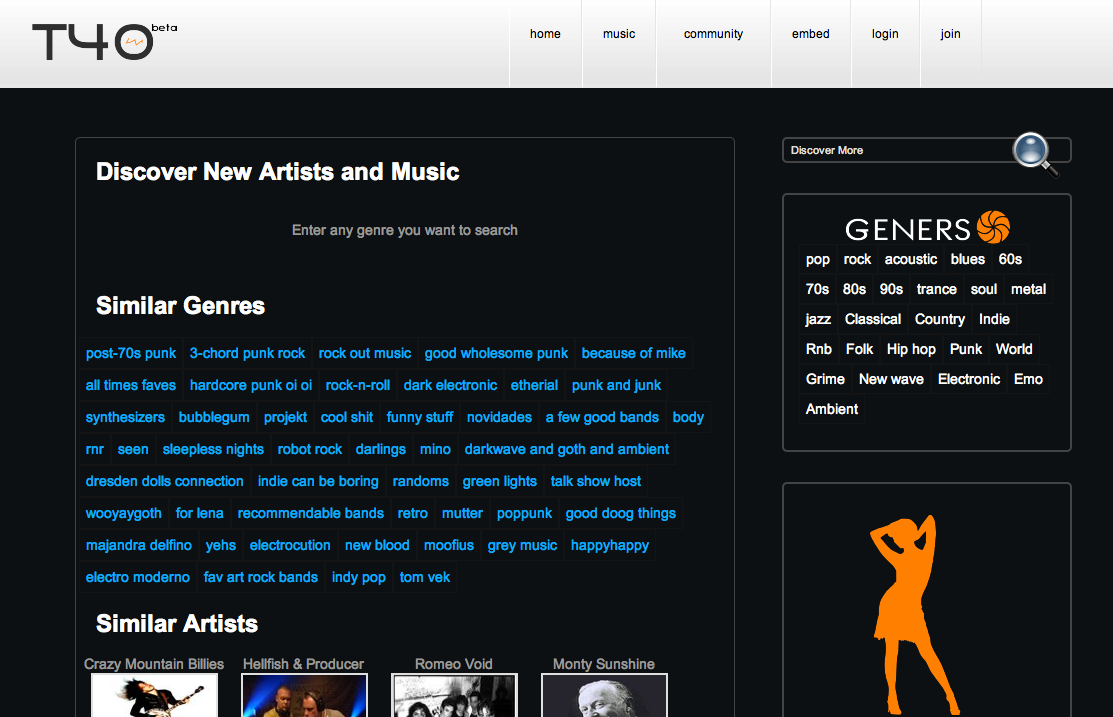The image size is (1113, 717).
Task: Click in the Discover More search field
Action: pos(899,150)
